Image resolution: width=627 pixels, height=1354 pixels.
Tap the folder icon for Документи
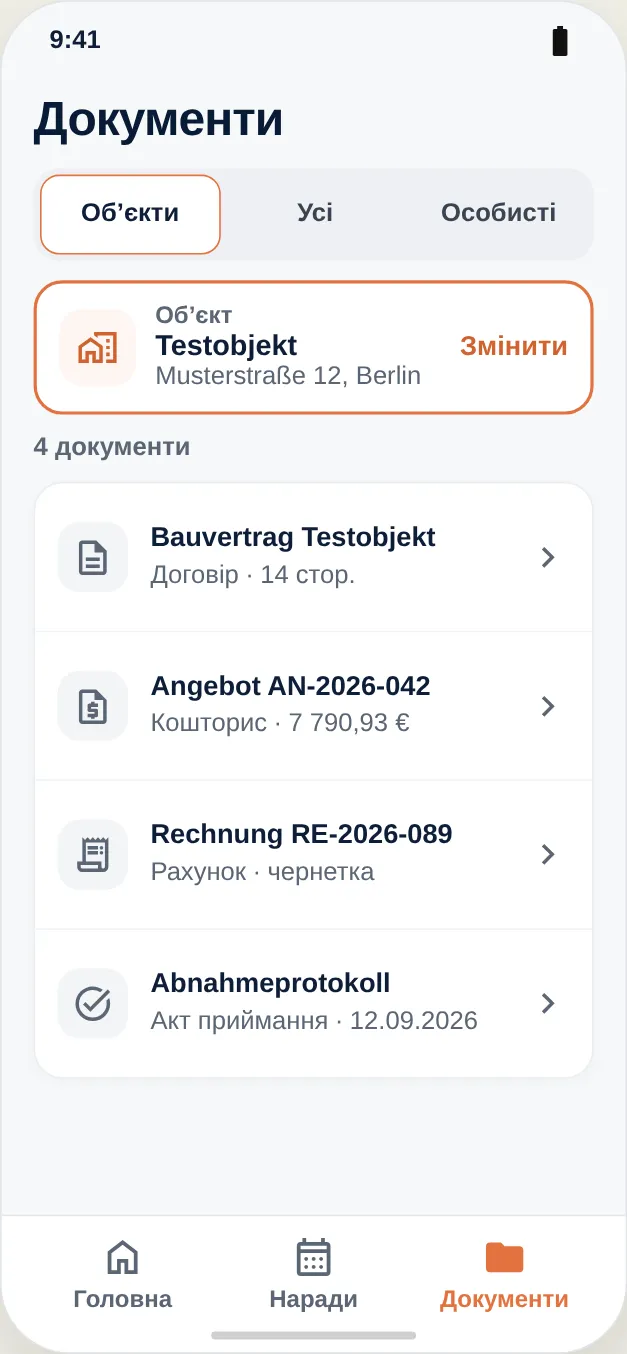click(504, 1257)
